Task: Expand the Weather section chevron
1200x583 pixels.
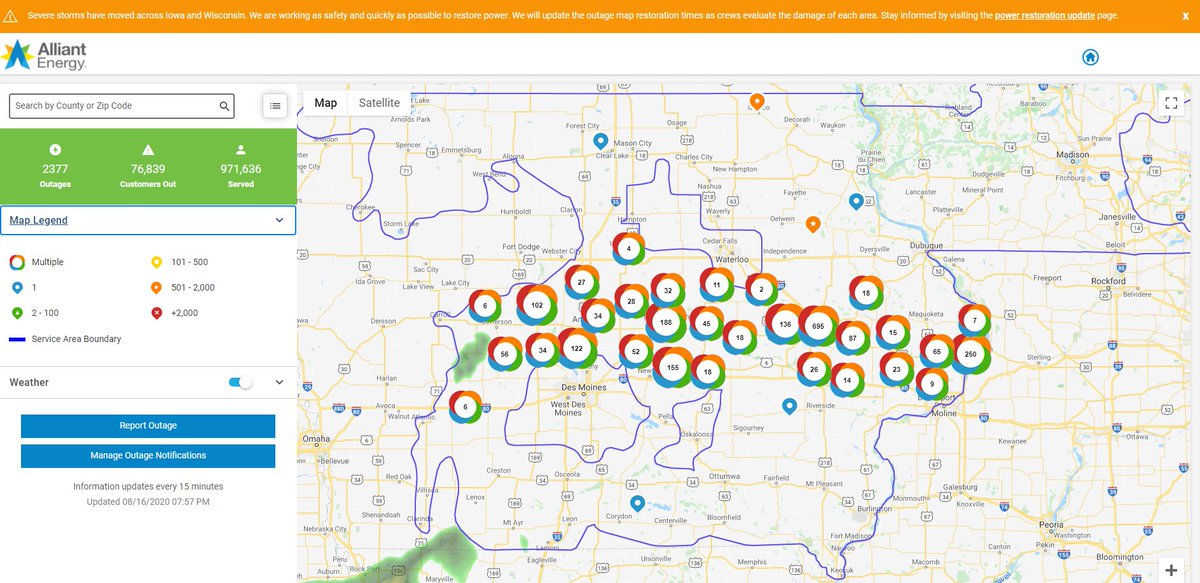Action: coord(279,382)
